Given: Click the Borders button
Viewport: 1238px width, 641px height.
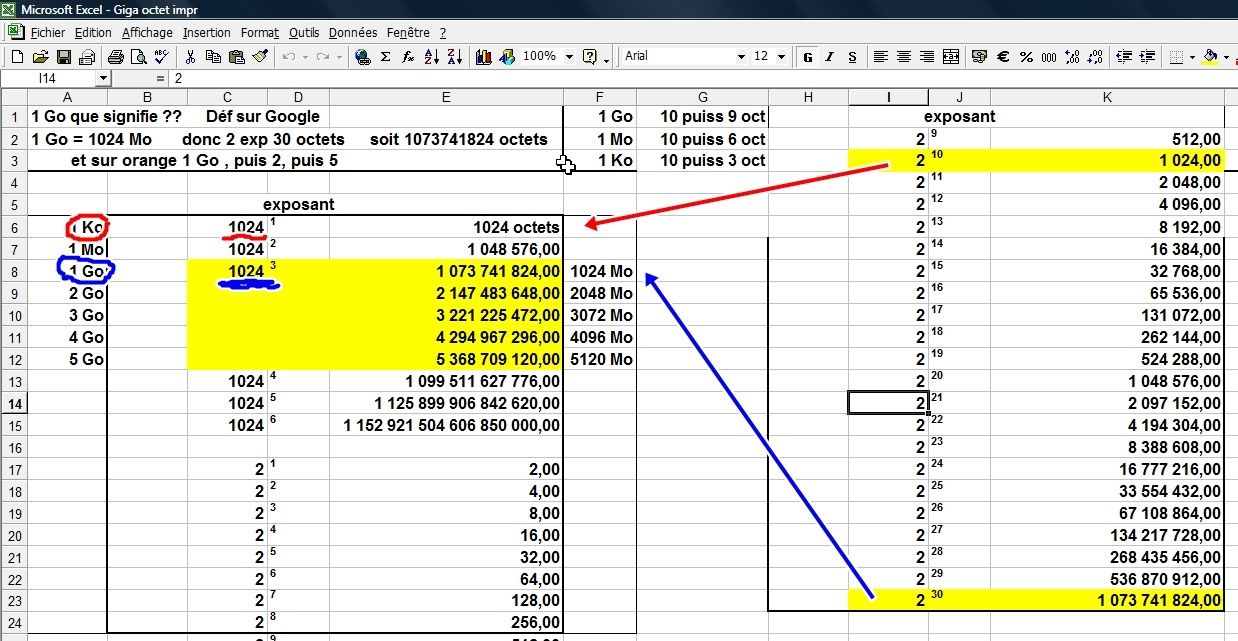Looking at the screenshot, I should click(x=1177, y=57).
